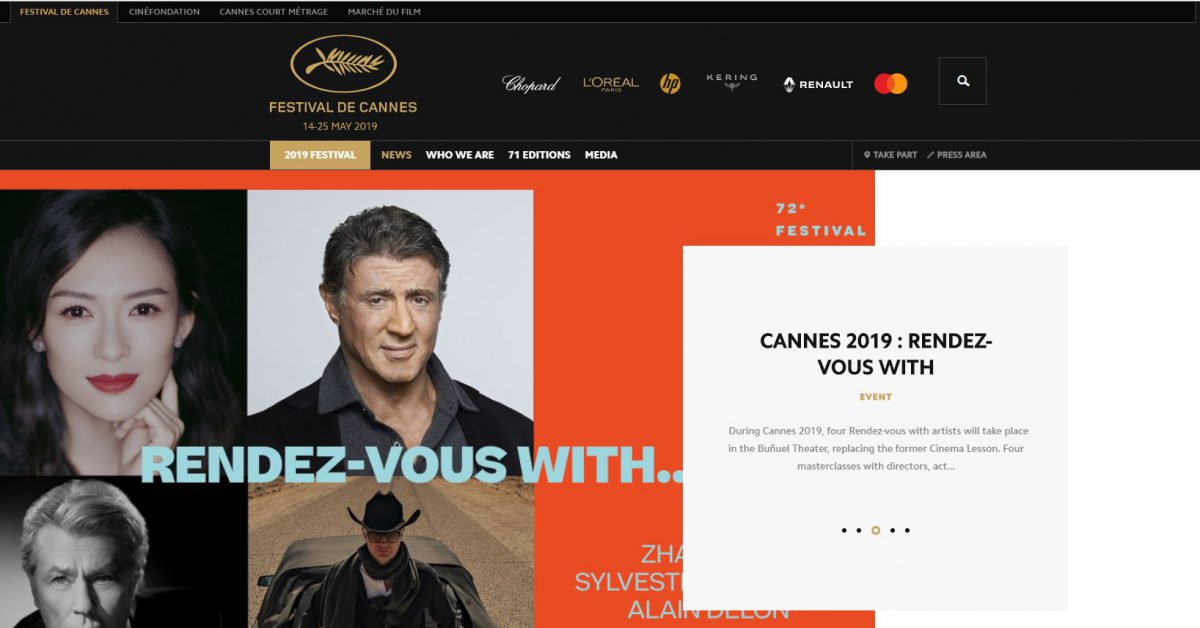This screenshot has height=628, width=1200.
Task: Switch to the Marché du Film tab
Action: [384, 12]
